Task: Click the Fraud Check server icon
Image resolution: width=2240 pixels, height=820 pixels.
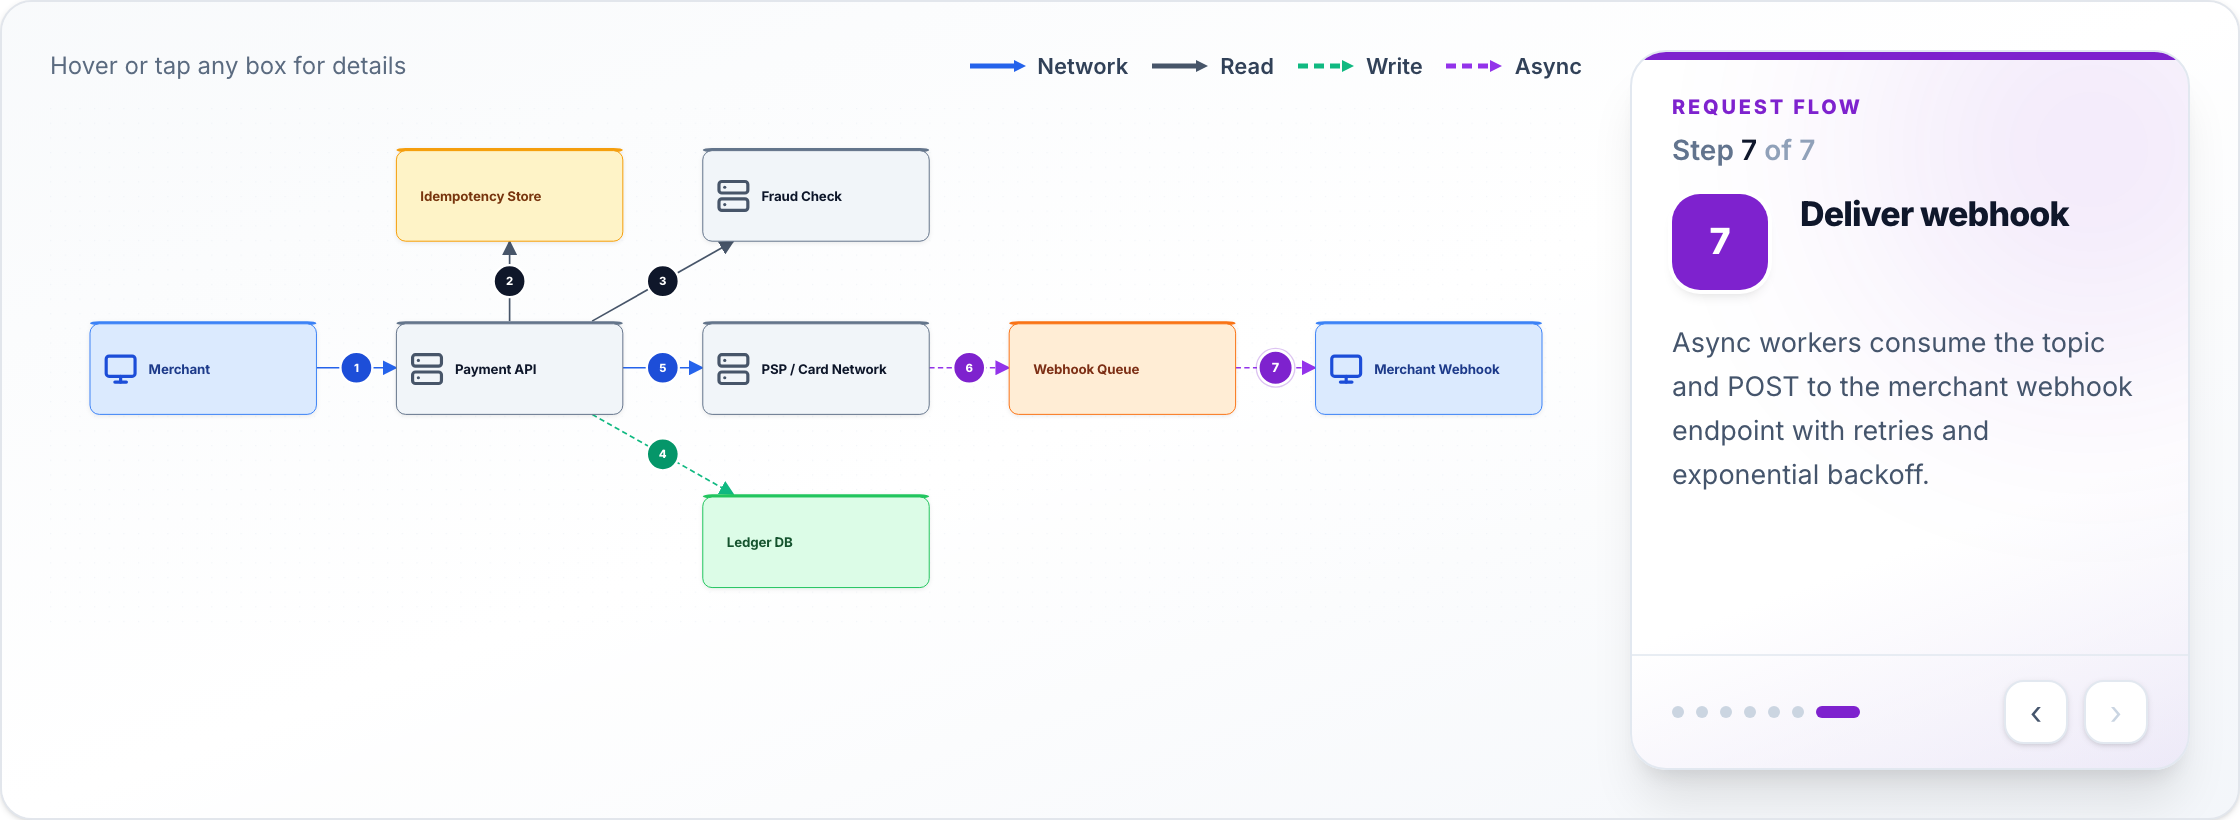Action: pyautogui.click(x=733, y=196)
